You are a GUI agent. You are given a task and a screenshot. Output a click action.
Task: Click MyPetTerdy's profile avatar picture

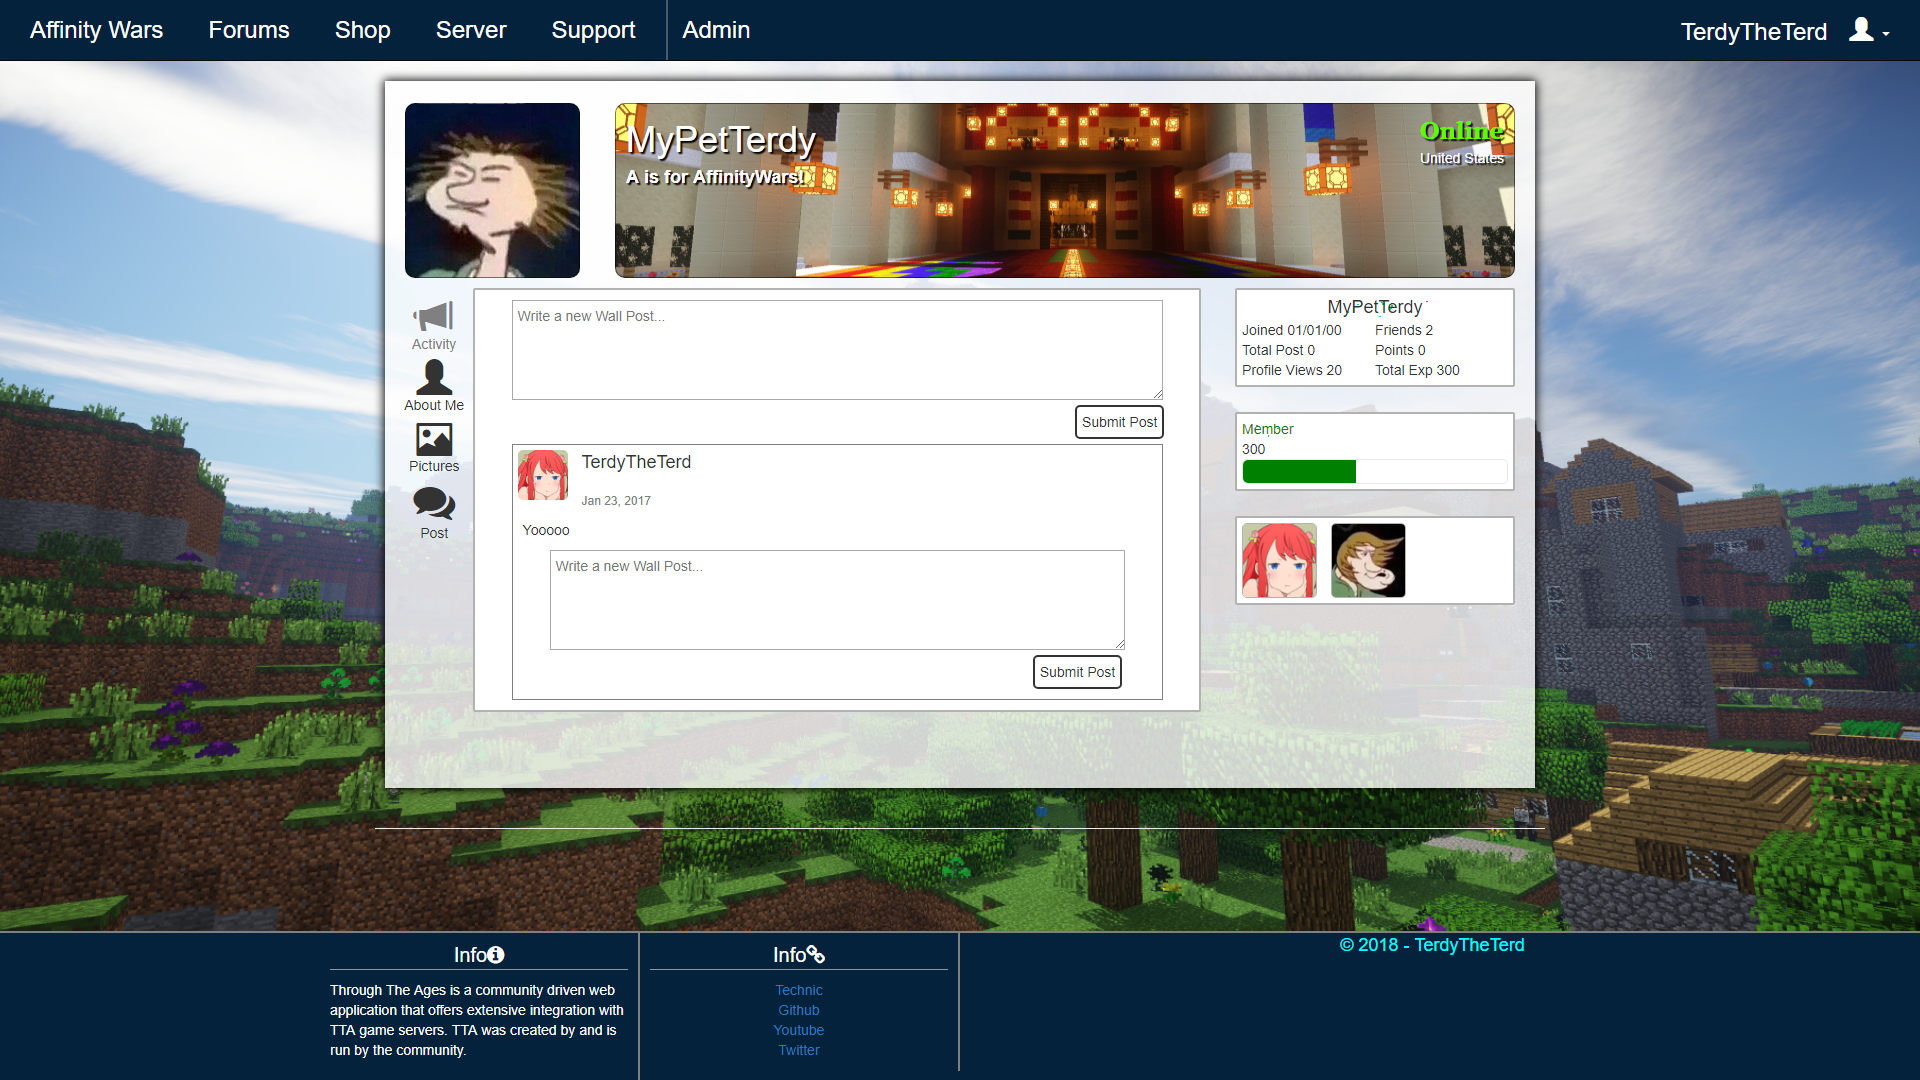click(x=492, y=190)
